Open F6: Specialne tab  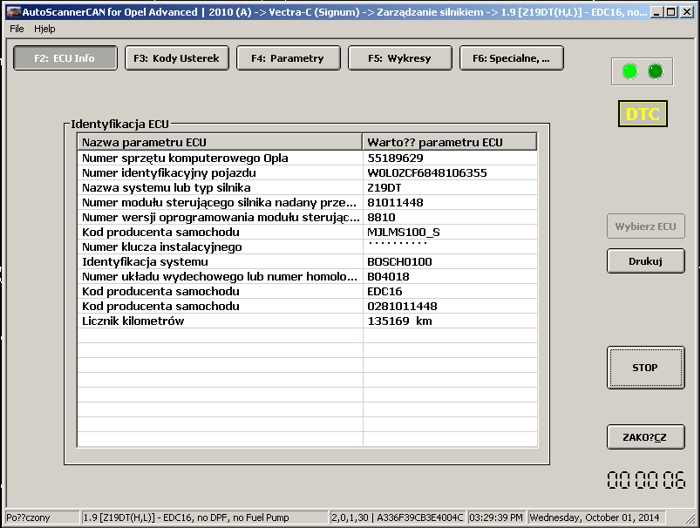coord(511,58)
